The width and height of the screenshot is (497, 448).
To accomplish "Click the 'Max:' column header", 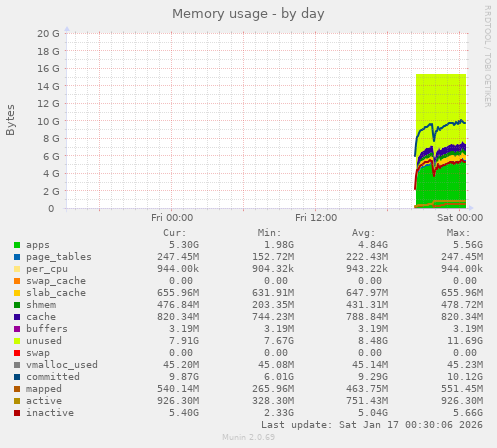I will point(458,233).
